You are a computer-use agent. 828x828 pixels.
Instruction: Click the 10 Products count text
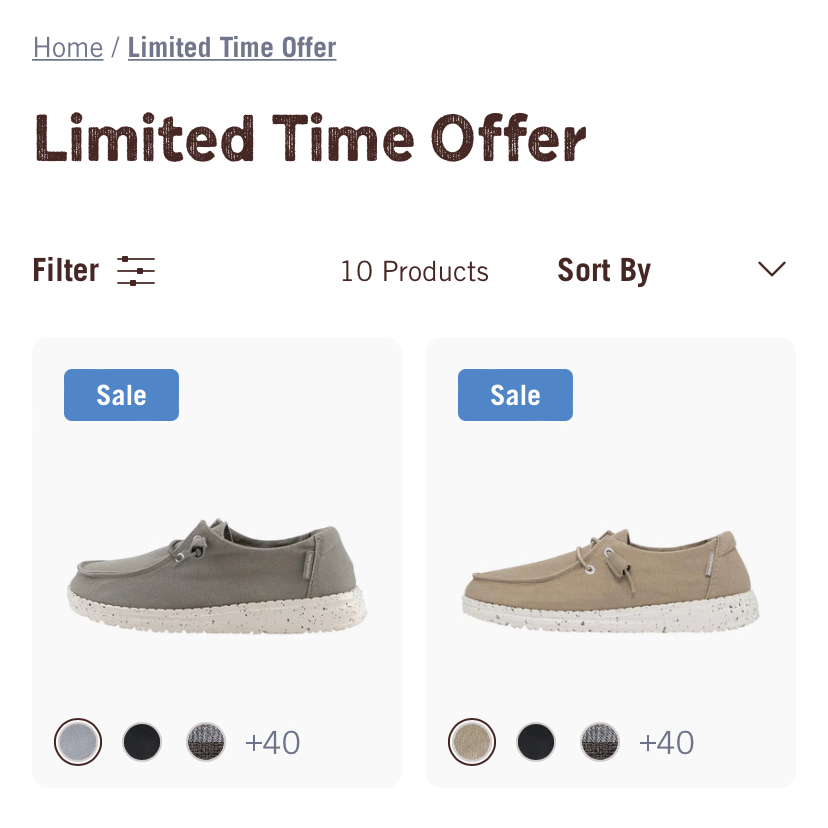click(413, 270)
